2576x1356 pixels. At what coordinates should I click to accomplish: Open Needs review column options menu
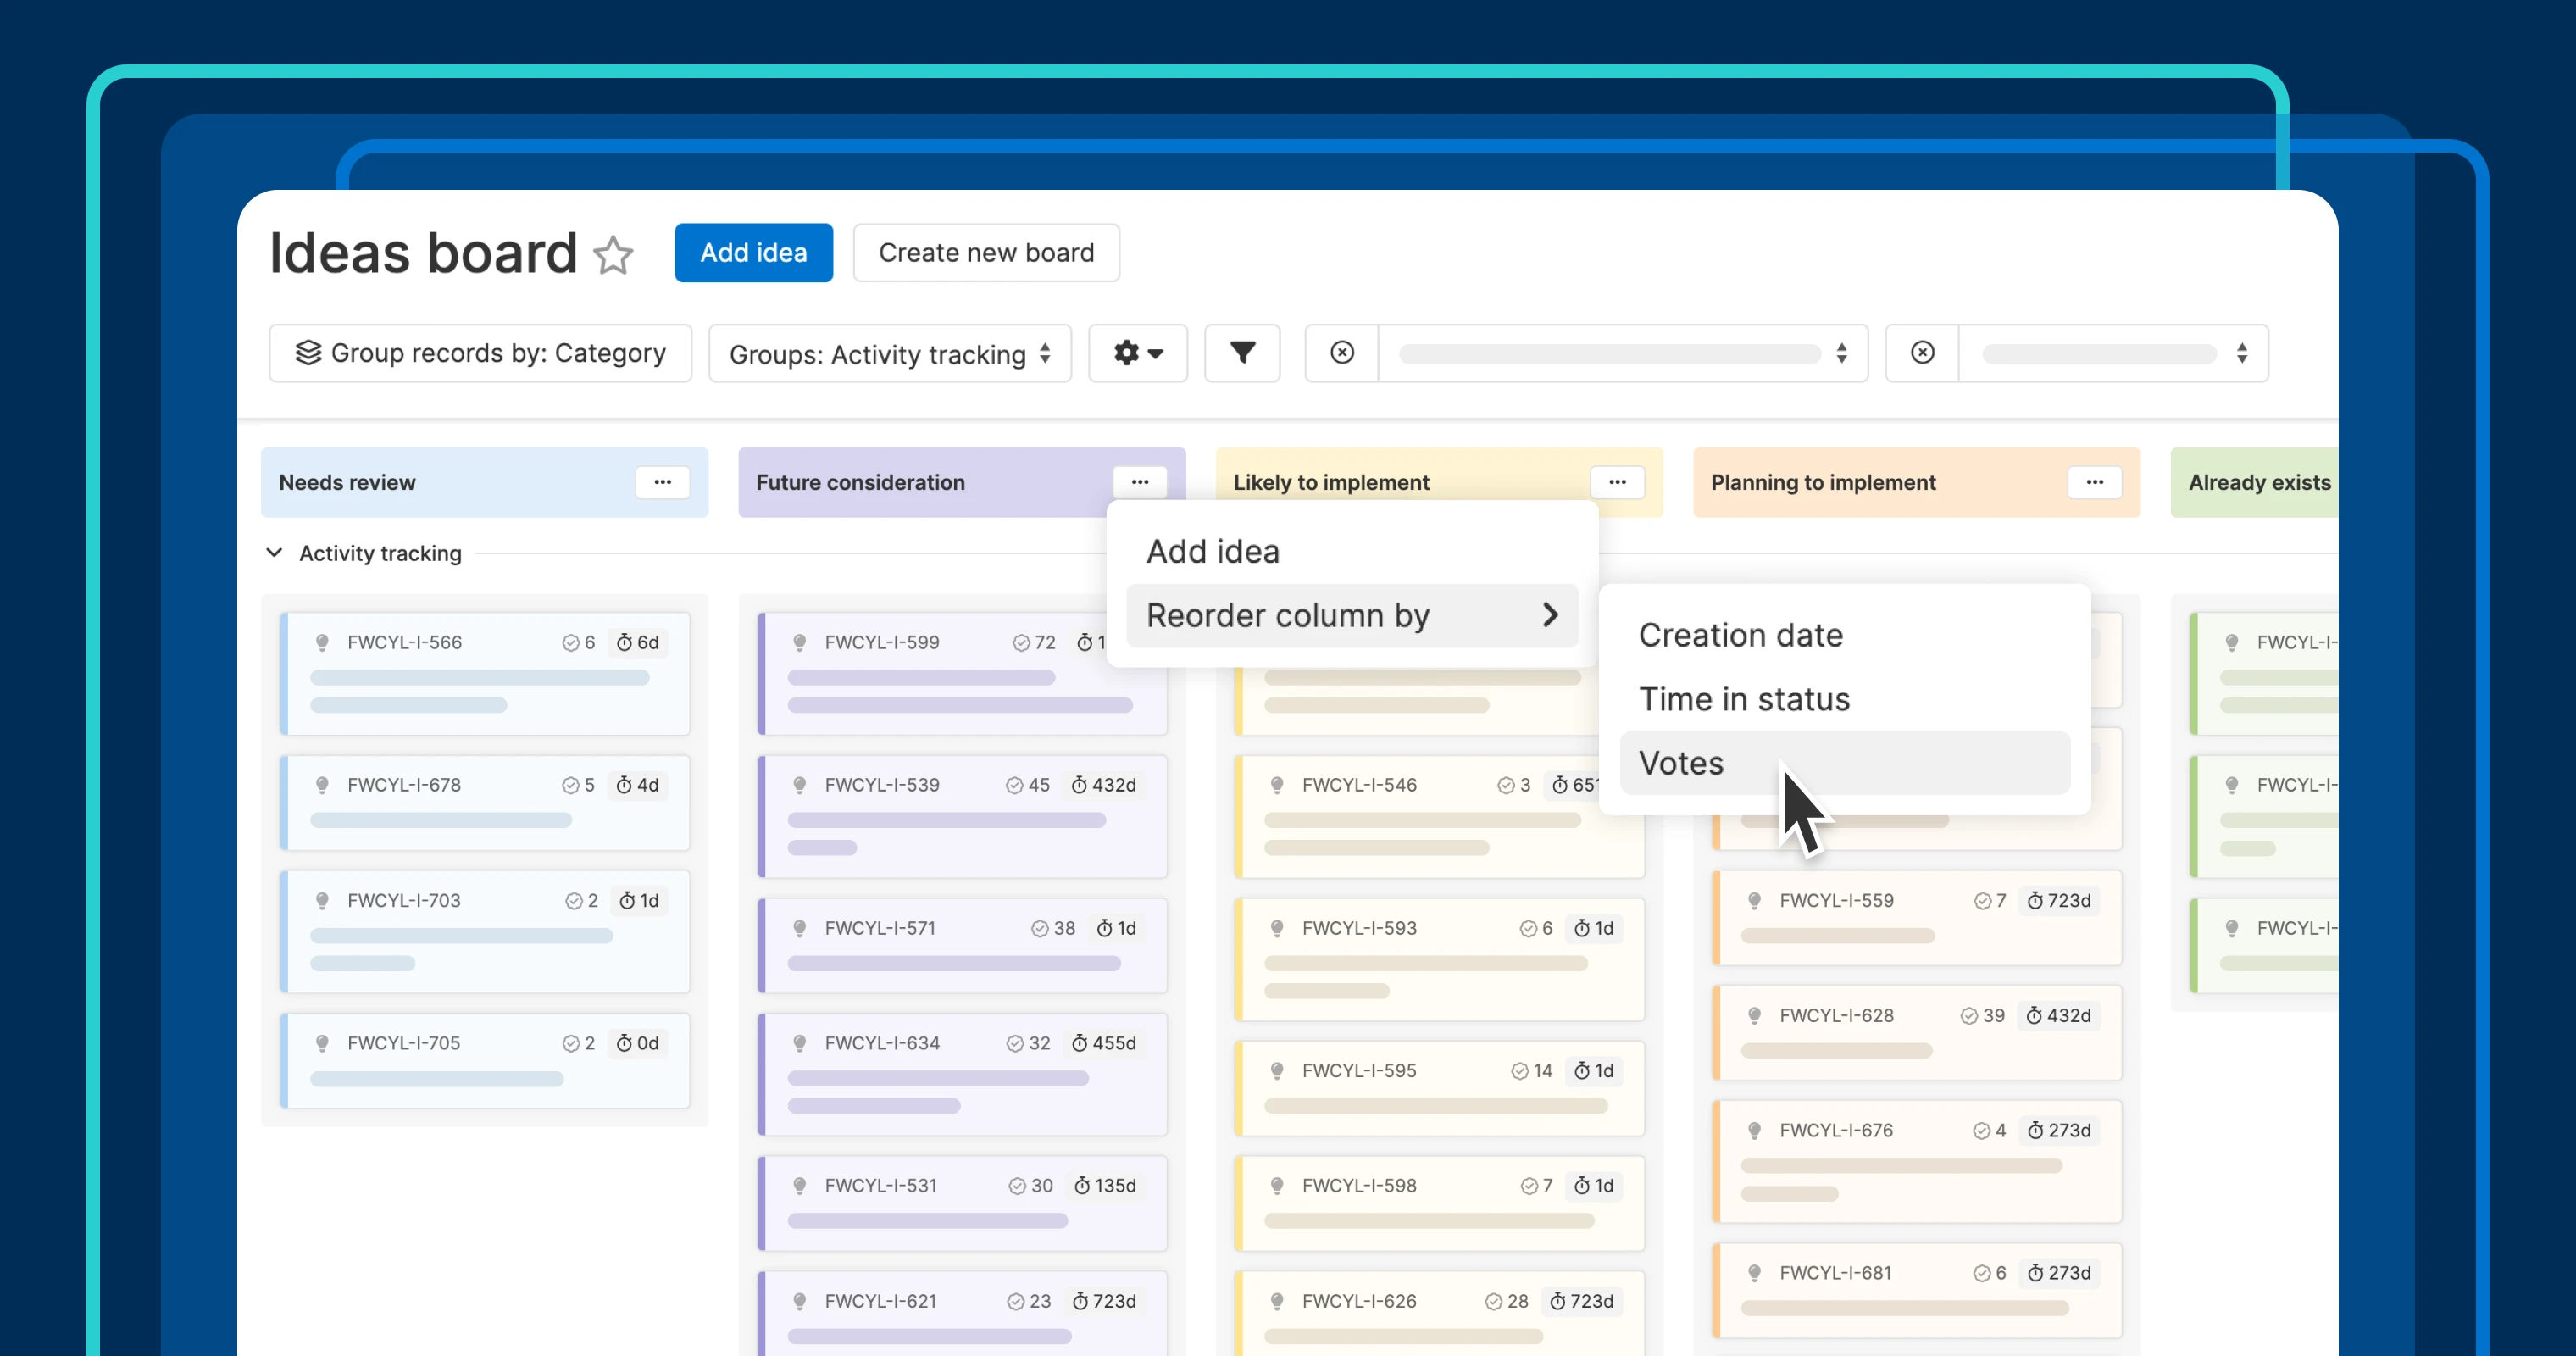pyautogui.click(x=662, y=482)
